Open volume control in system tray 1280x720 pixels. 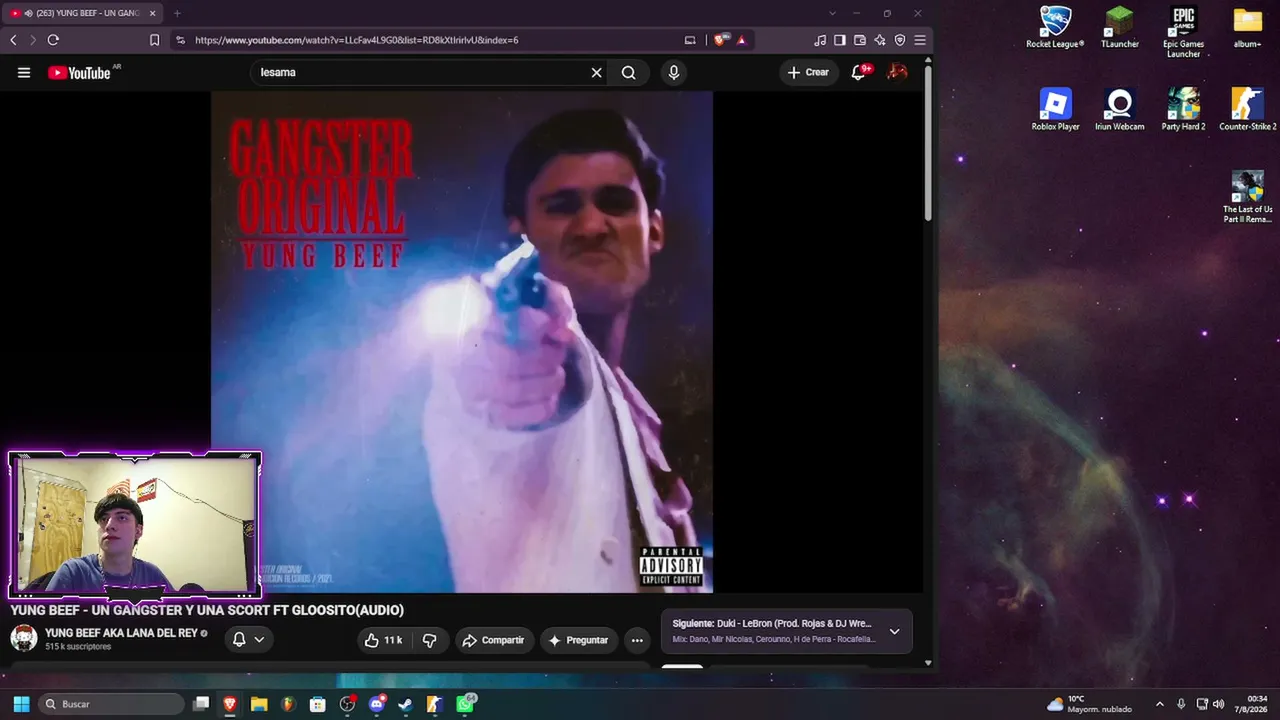point(1218,704)
